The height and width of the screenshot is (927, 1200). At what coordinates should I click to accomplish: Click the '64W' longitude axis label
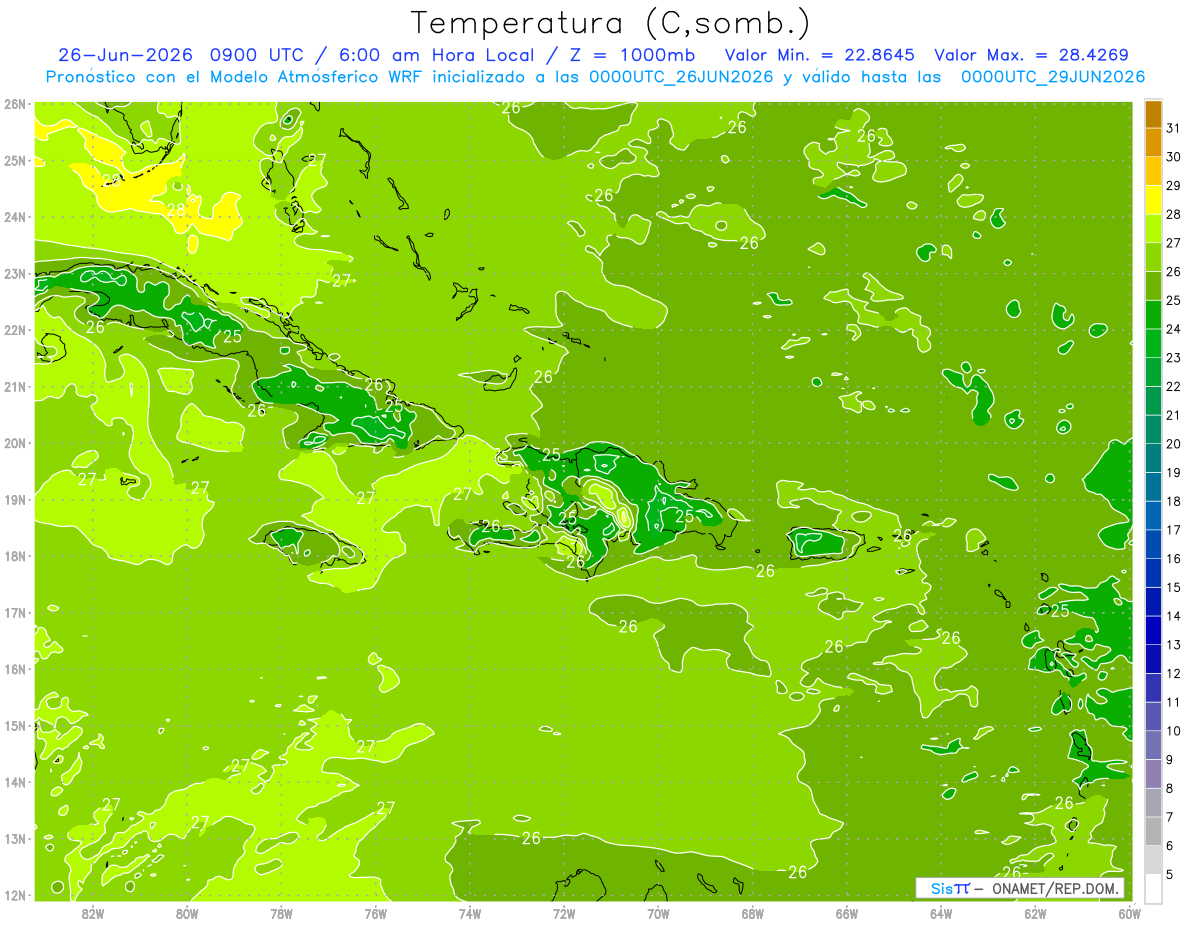[941, 913]
